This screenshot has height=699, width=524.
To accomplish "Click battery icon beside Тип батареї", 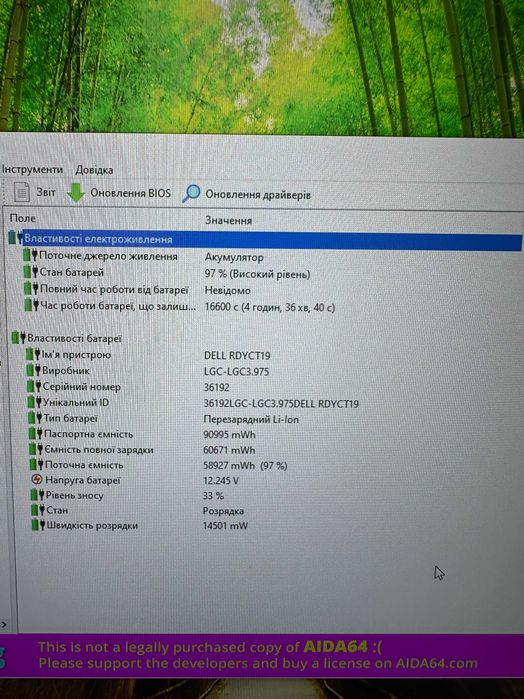I will pos(35,418).
